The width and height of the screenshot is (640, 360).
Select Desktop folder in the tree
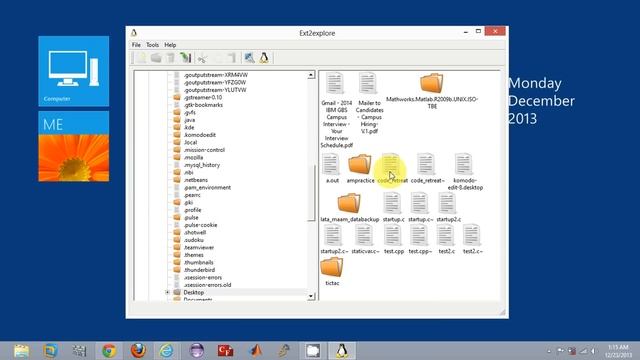(x=193, y=292)
